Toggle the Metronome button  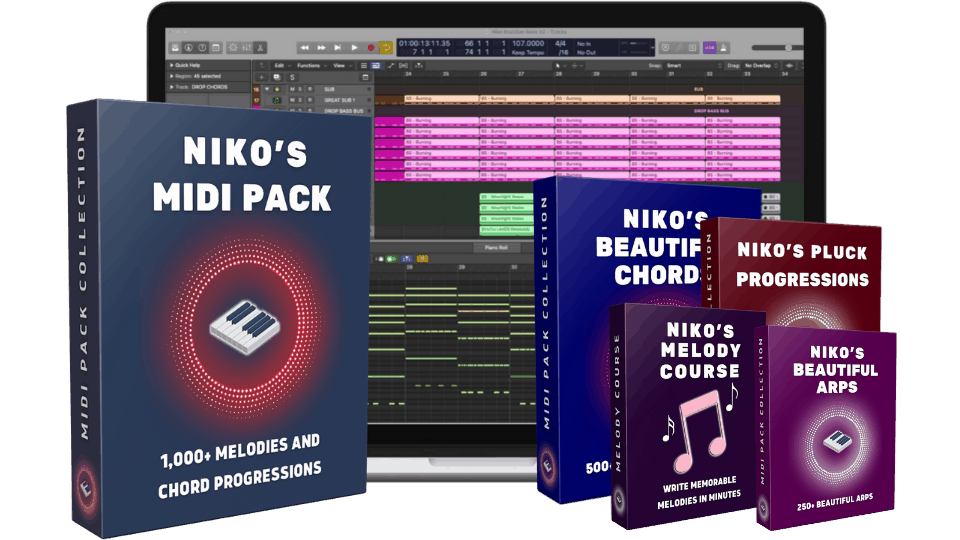[x=724, y=47]
